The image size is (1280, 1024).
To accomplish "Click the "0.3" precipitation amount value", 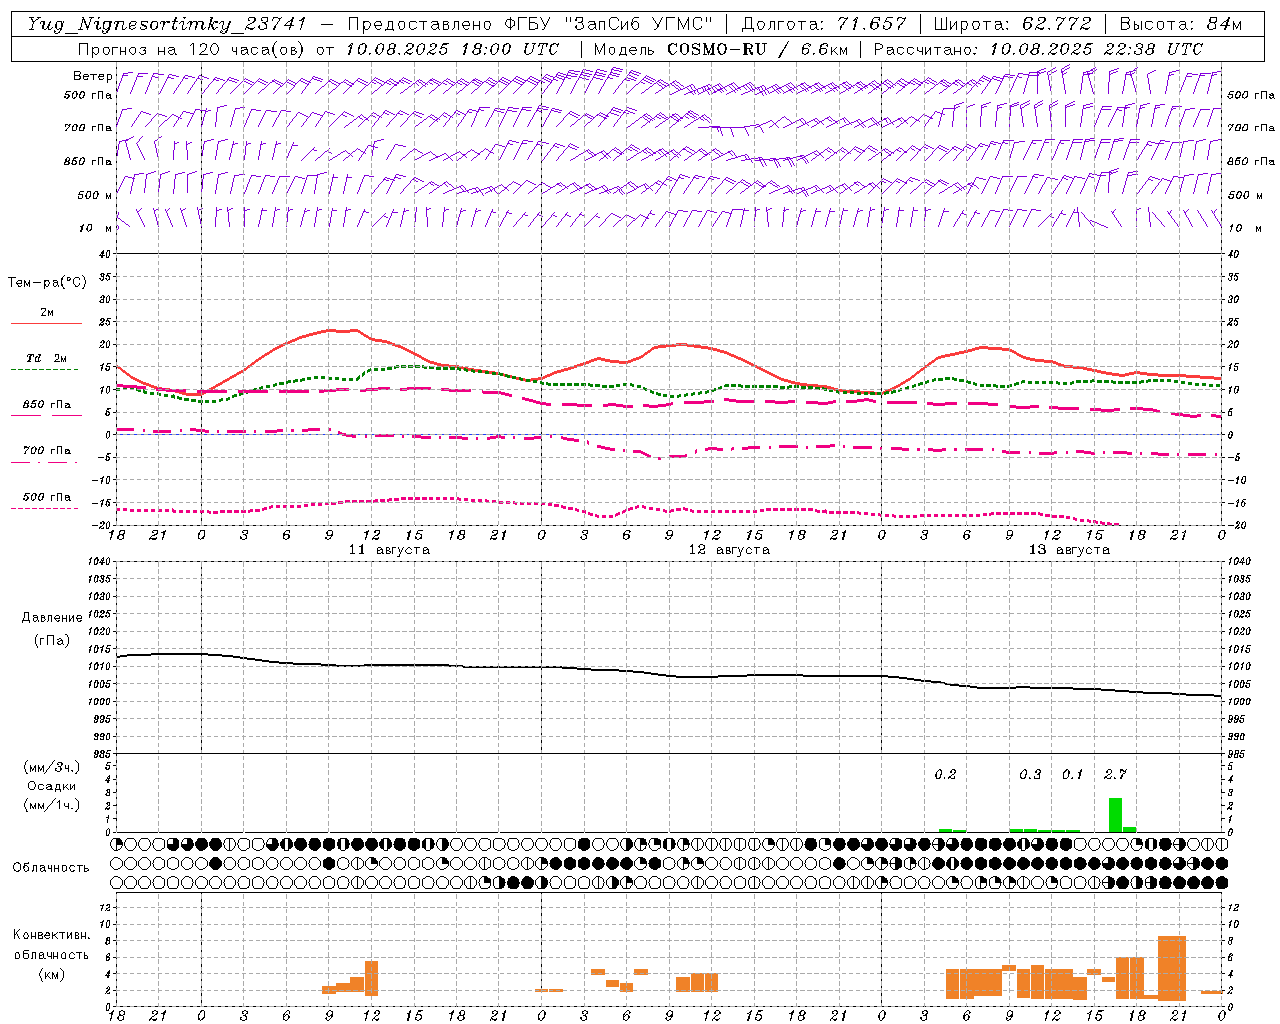I will pyautogui.click(x=1030, y=774).
